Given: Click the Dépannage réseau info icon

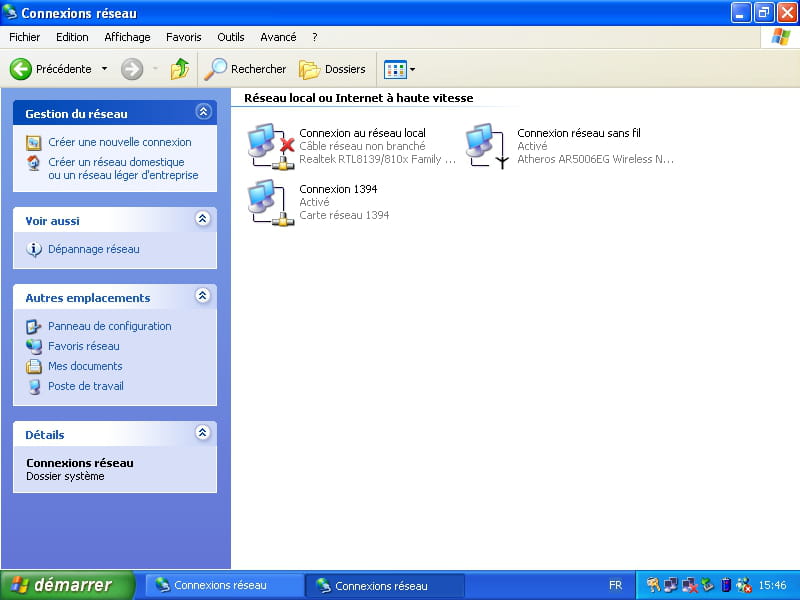Looking at the screenshot, I should (x=34, y=249).
